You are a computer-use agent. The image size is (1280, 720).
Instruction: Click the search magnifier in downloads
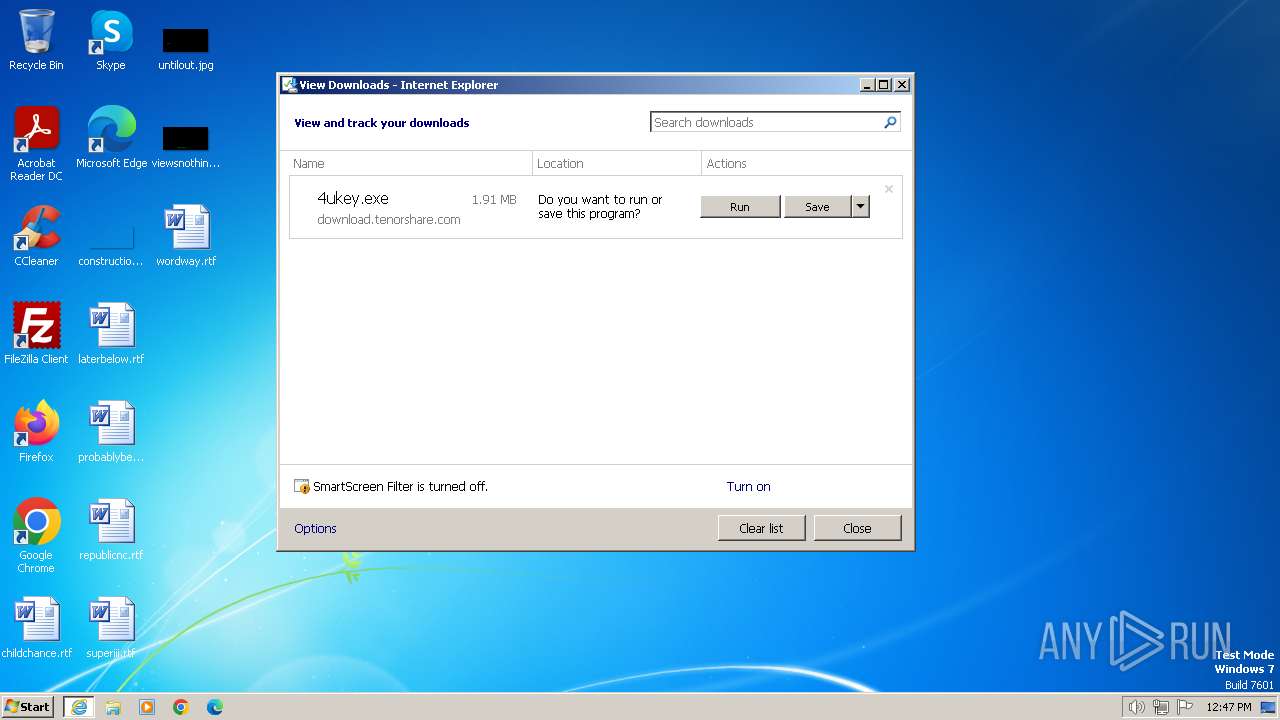pos(890,122)
